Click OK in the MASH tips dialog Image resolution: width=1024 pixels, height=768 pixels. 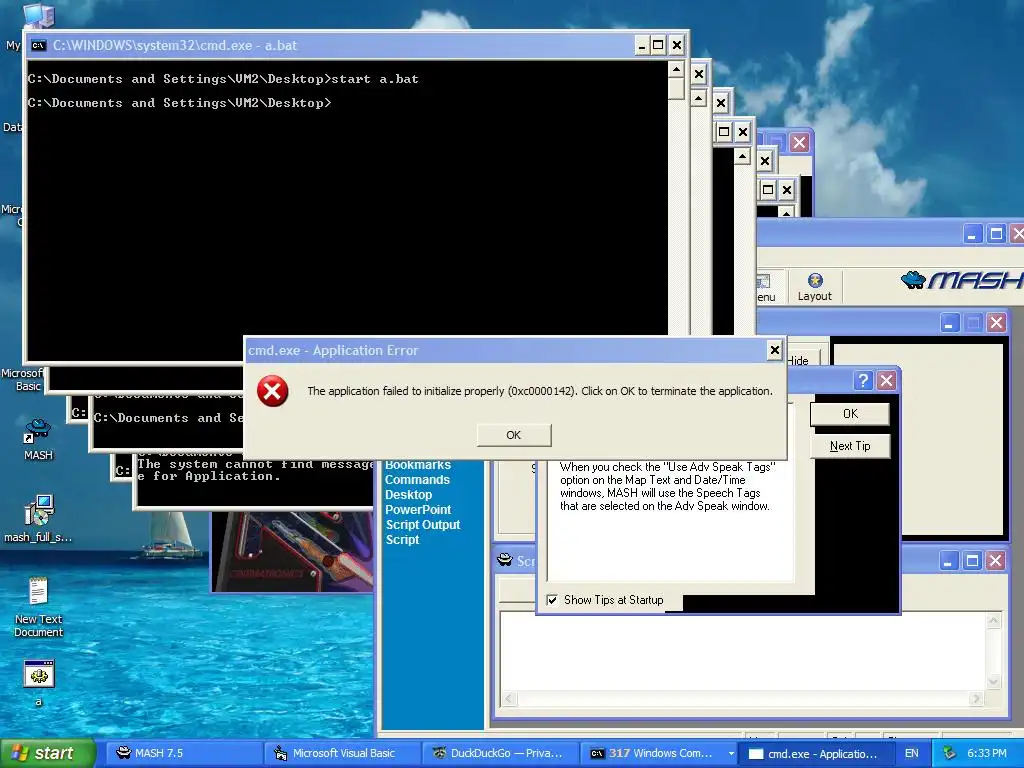(x=850, y=414)
